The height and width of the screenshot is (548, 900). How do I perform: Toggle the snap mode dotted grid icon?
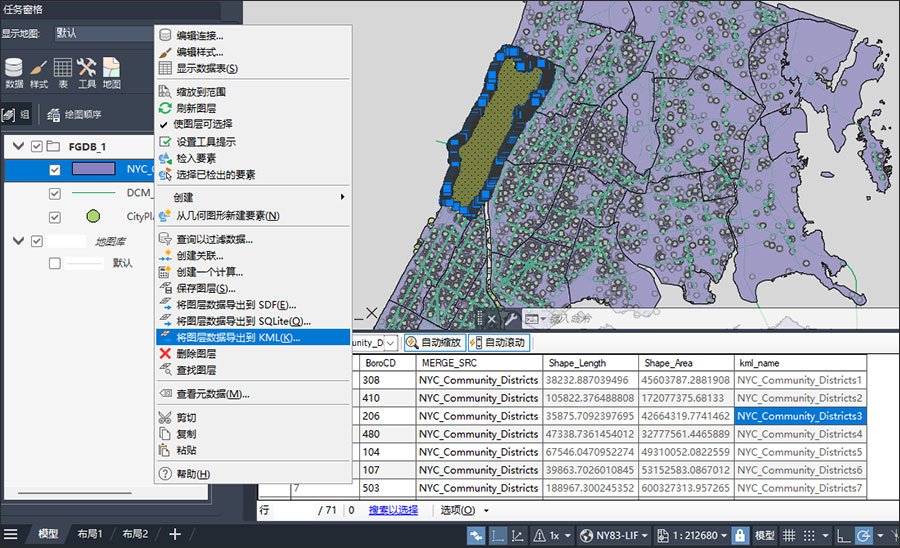click(x=809, y=535)
